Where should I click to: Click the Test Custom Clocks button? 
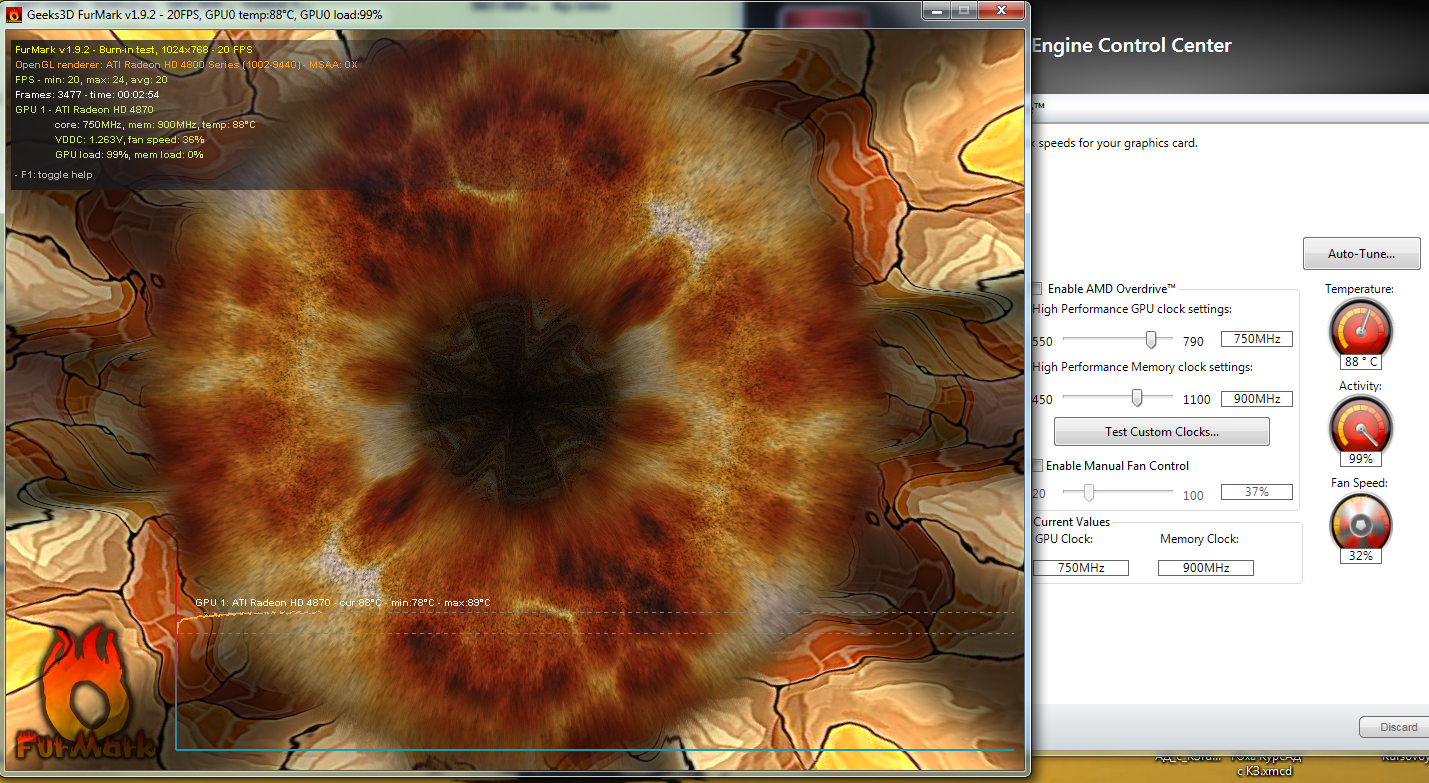[1161, 432]
